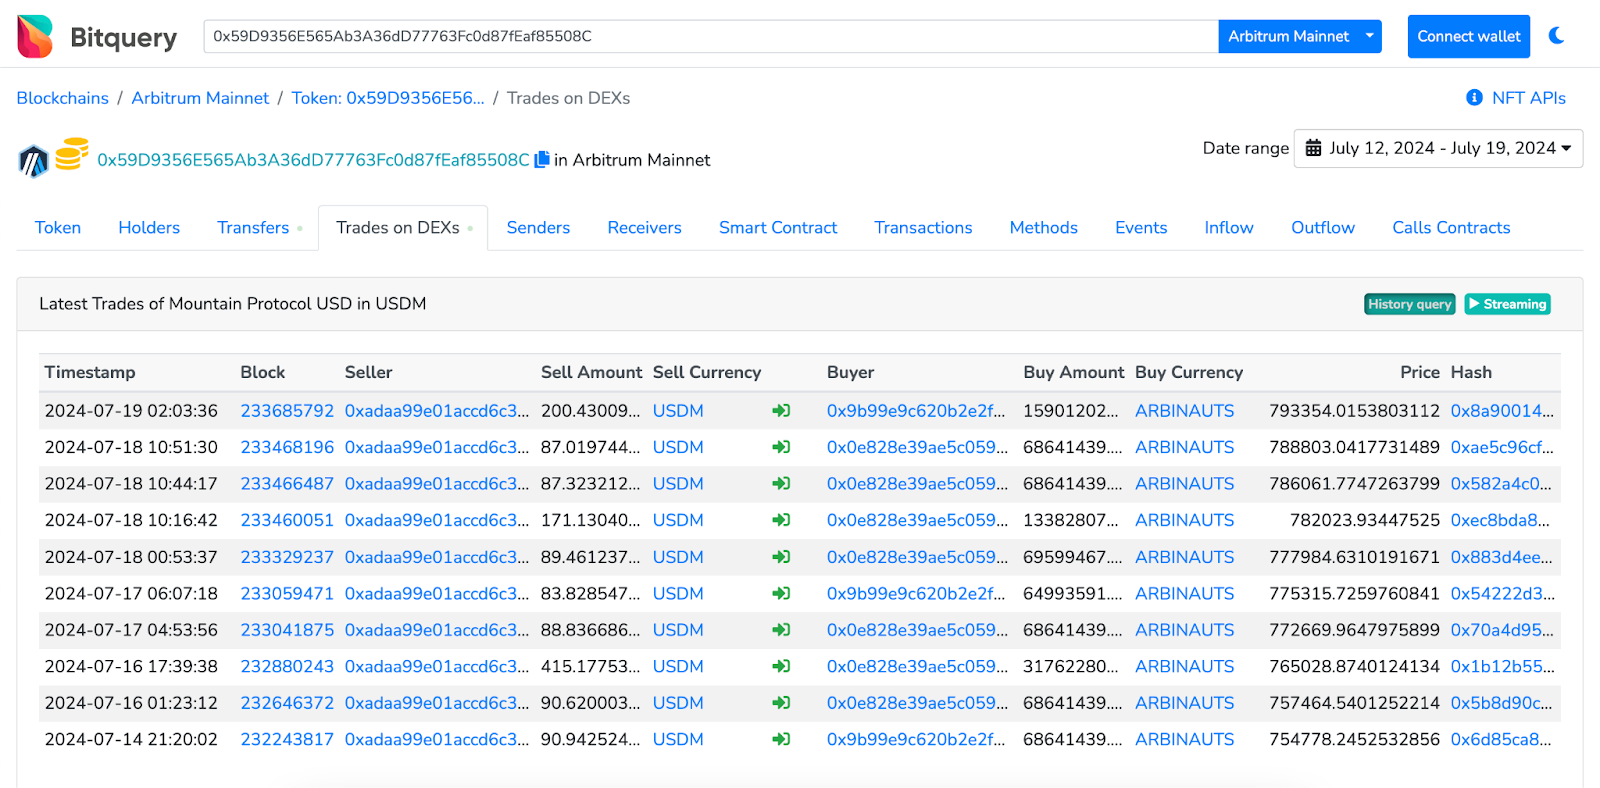Open buyer 0x9b99e9c620b2e2f in top row
This screenshot has height=788, width=1600.
pos(916,411)
